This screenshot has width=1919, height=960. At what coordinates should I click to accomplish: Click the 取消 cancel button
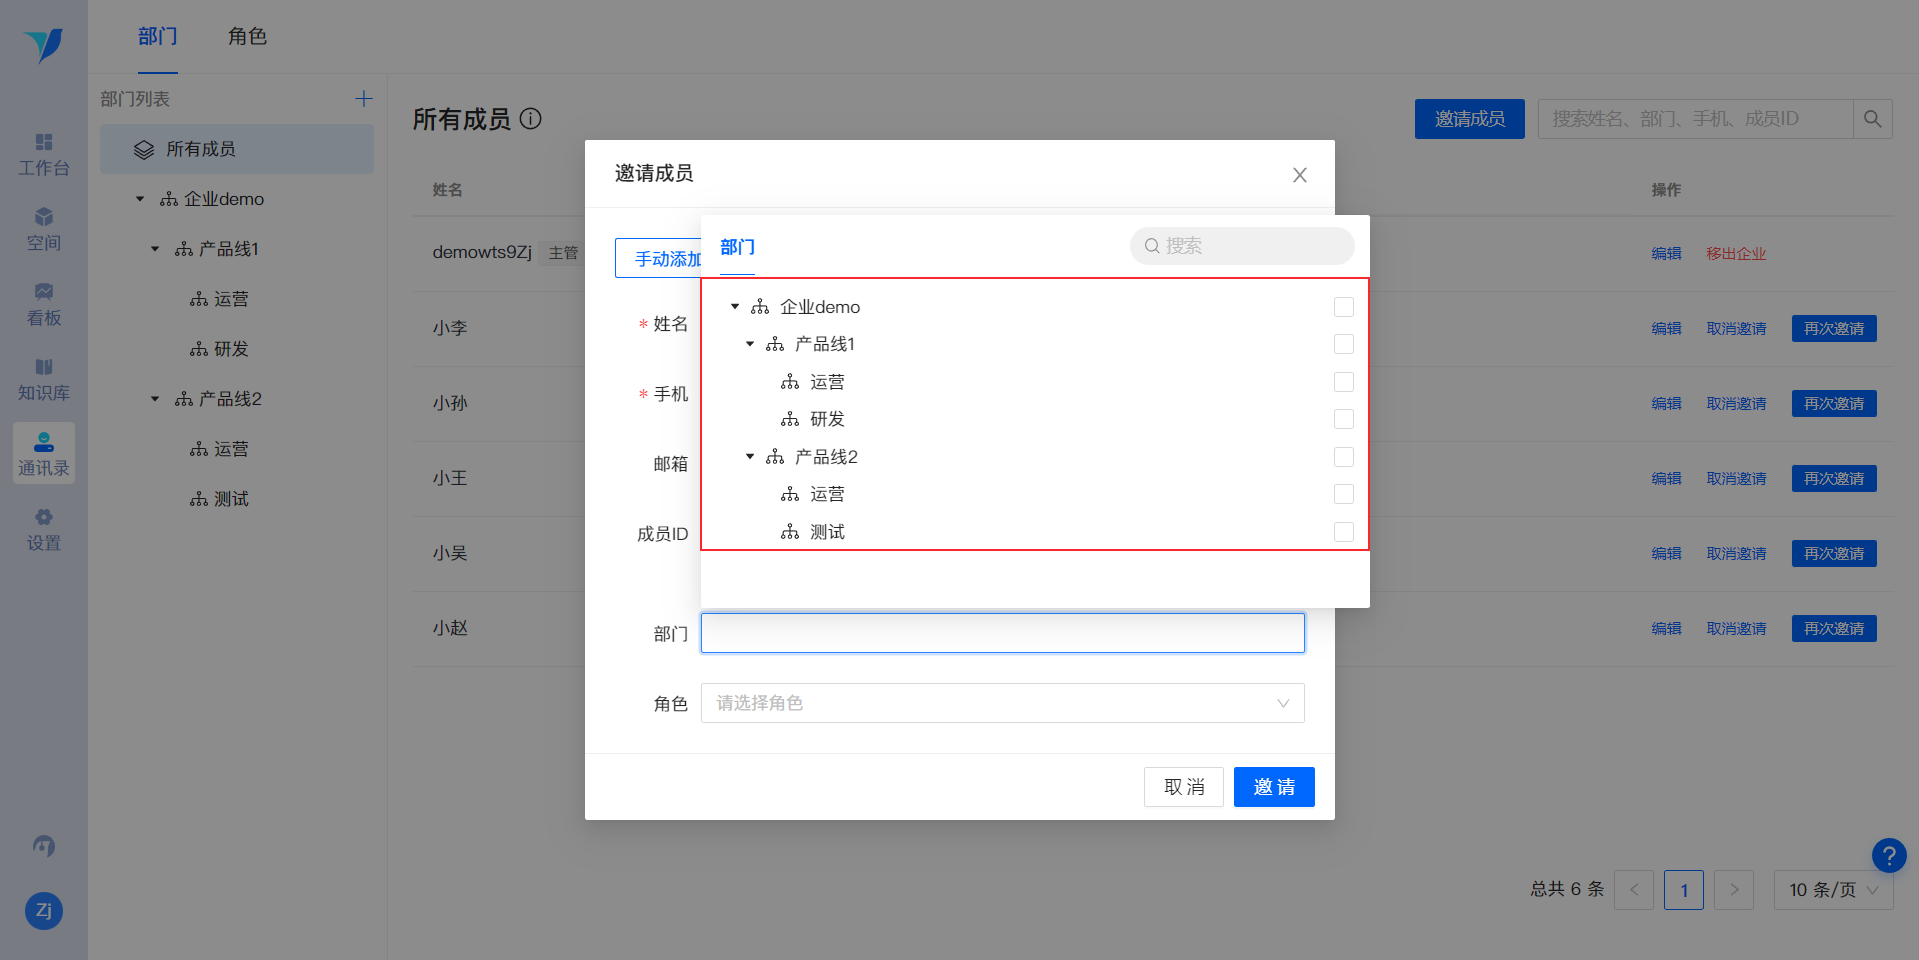tap(1184, 787)
